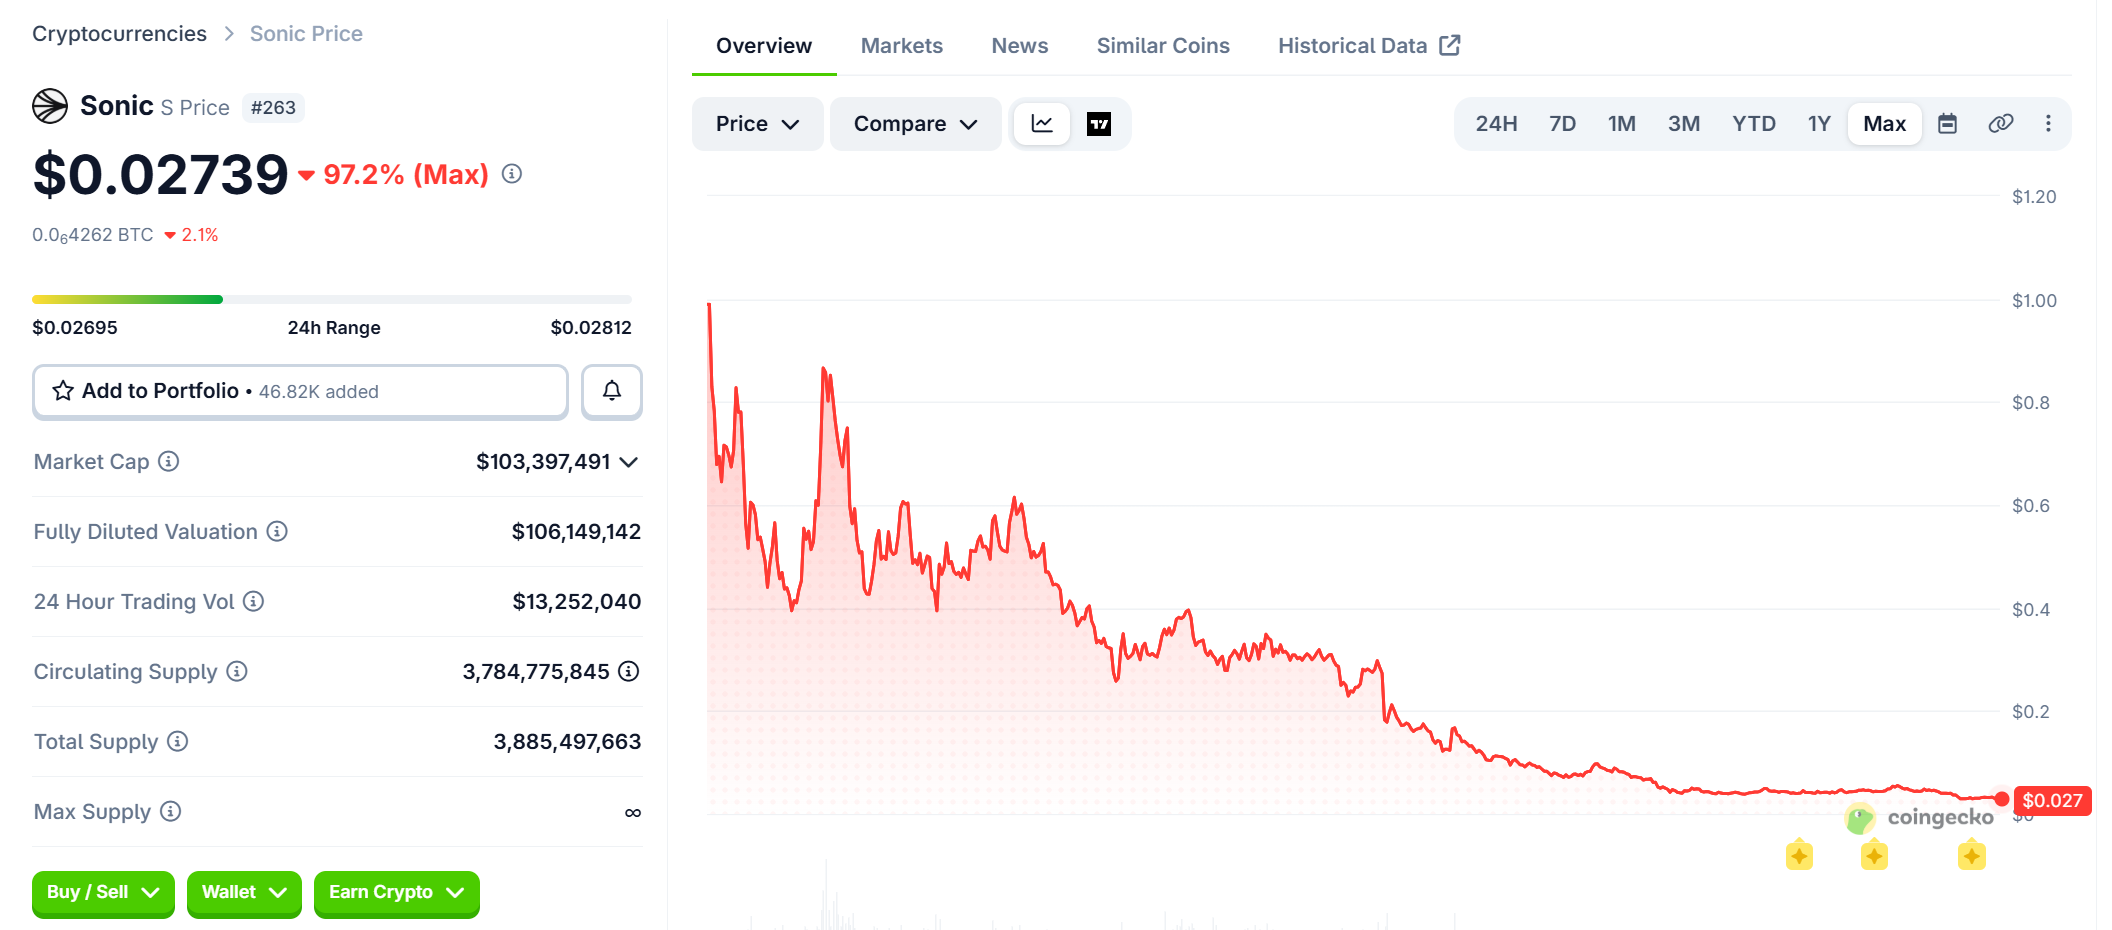Click the 3,885,497,663 total supply value

(x=567, y=742)
